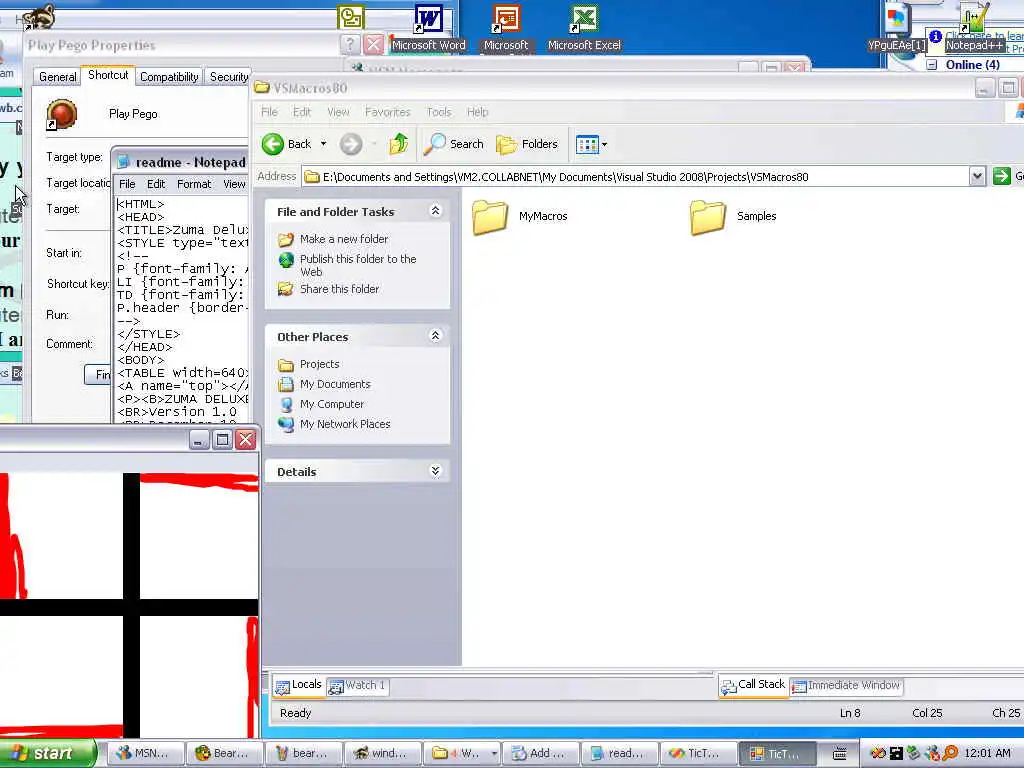
Task: Open Explorer Edit menu
Action: [302, 112]
